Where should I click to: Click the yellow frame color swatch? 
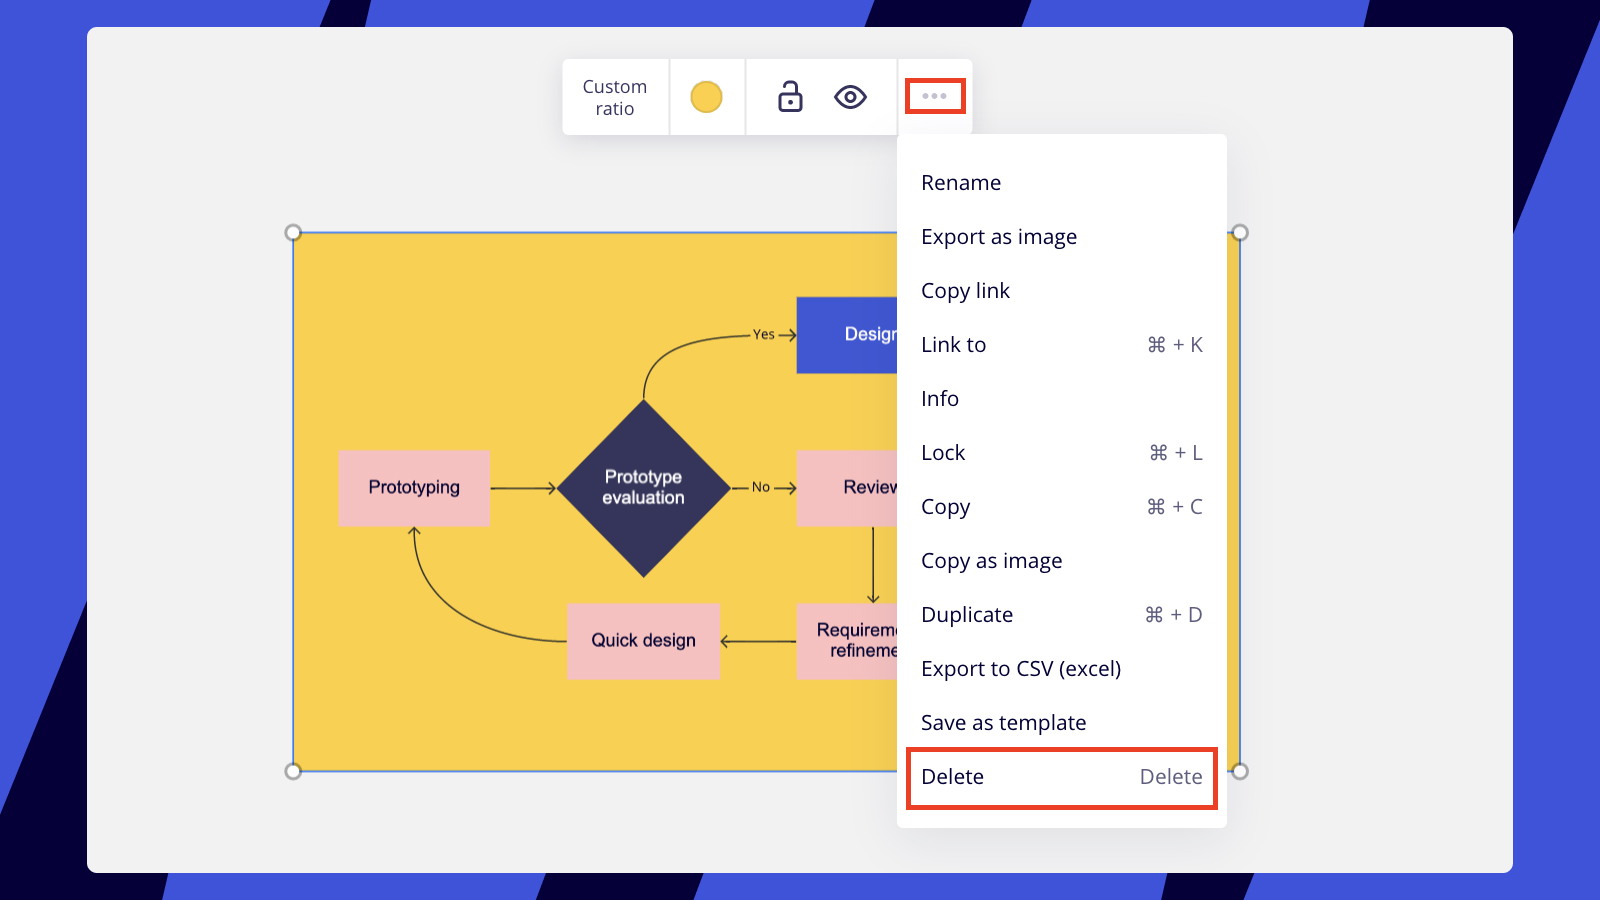pyautogui.click(x=706, y=97)
